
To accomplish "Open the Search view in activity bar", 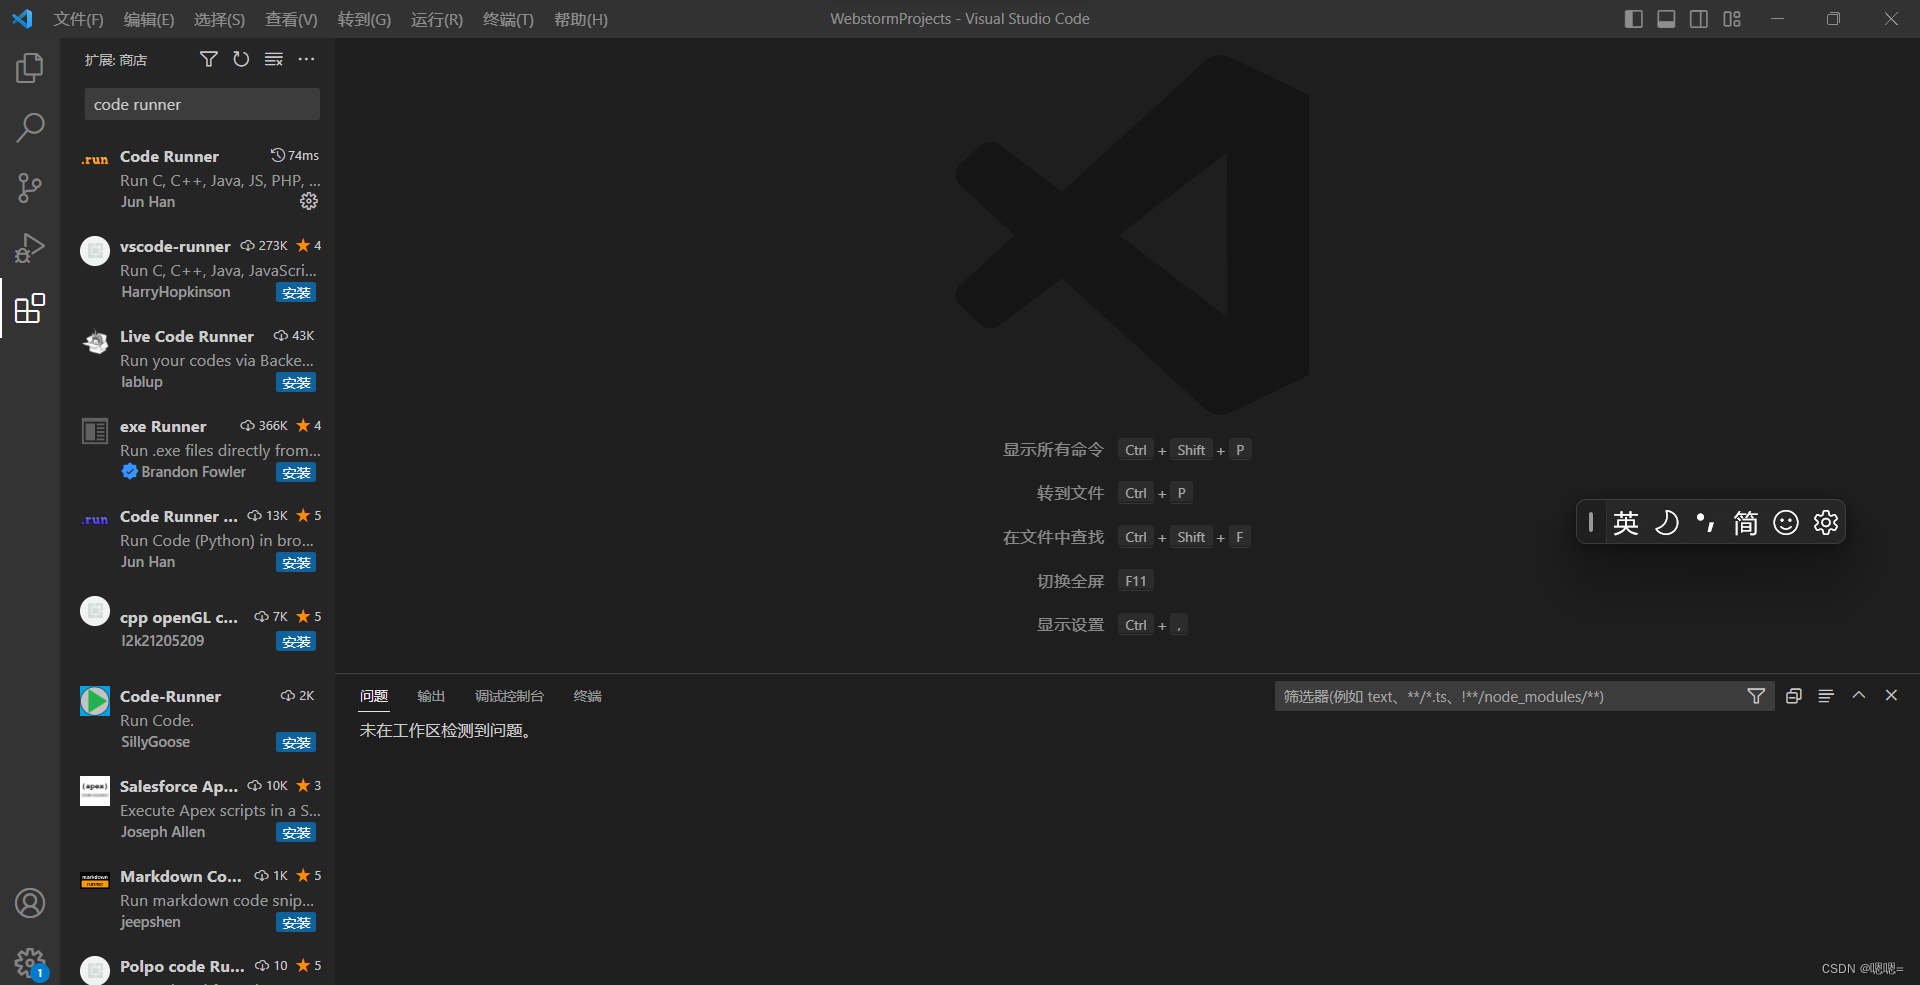I will tap(30, 127).
